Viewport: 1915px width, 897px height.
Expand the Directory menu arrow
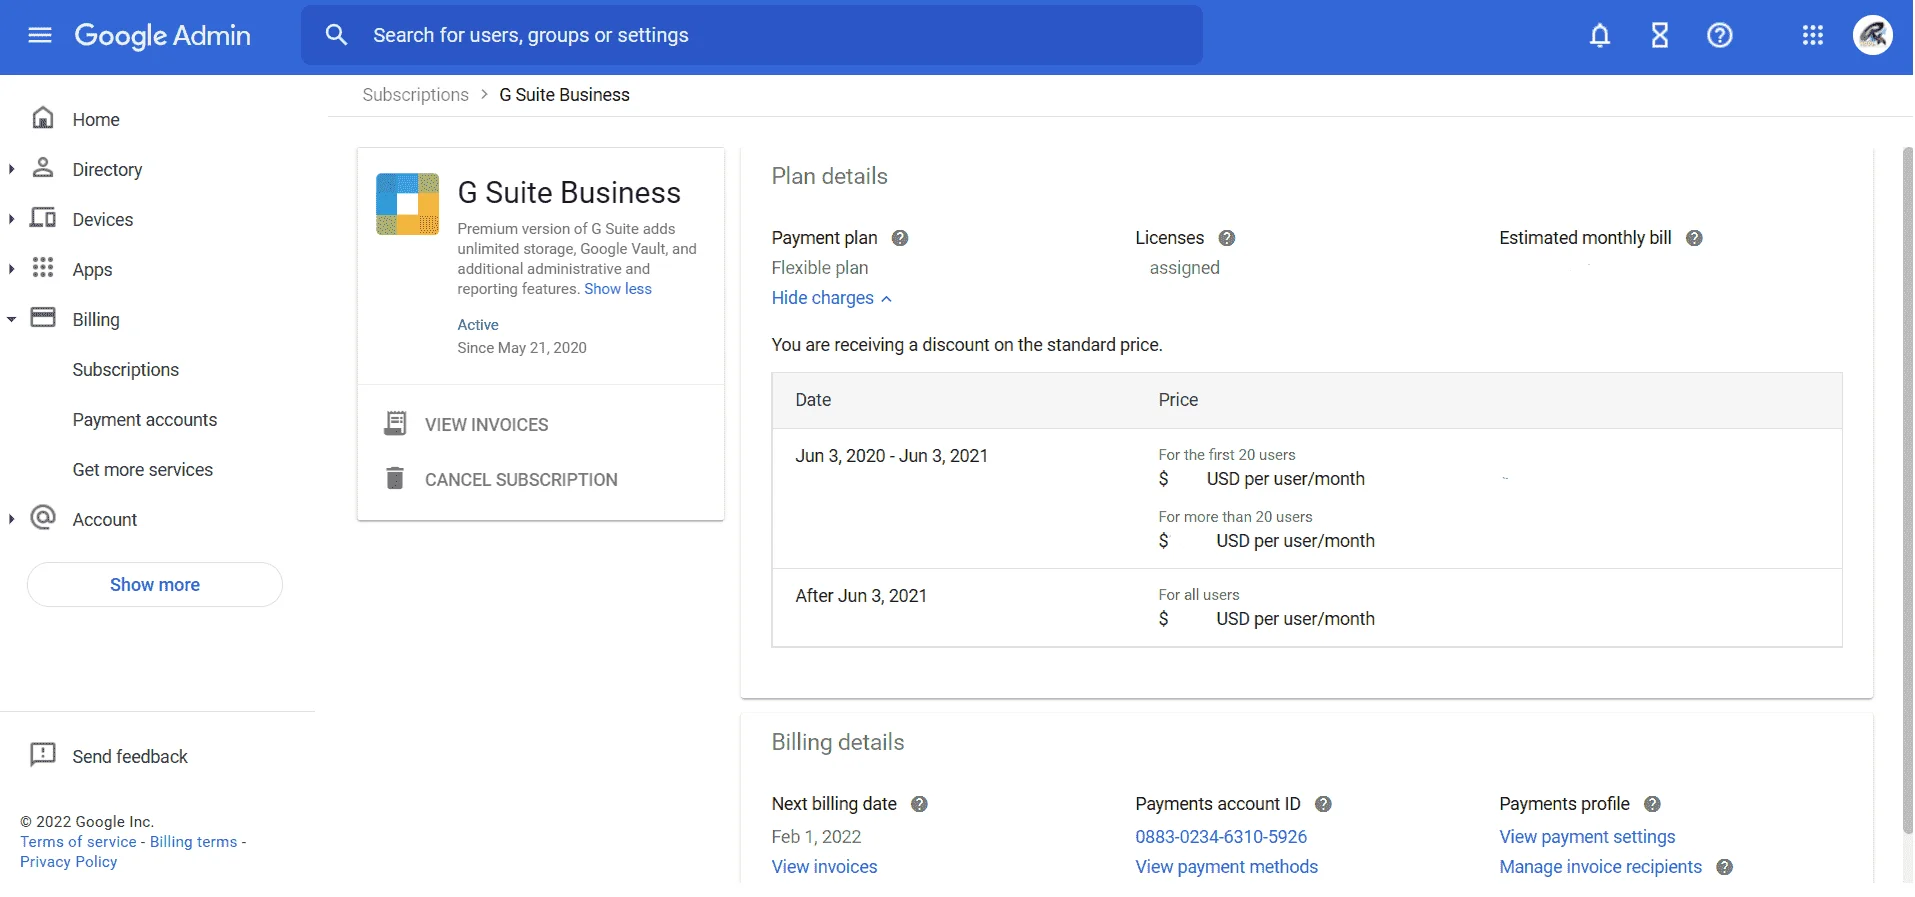[11, 170]
